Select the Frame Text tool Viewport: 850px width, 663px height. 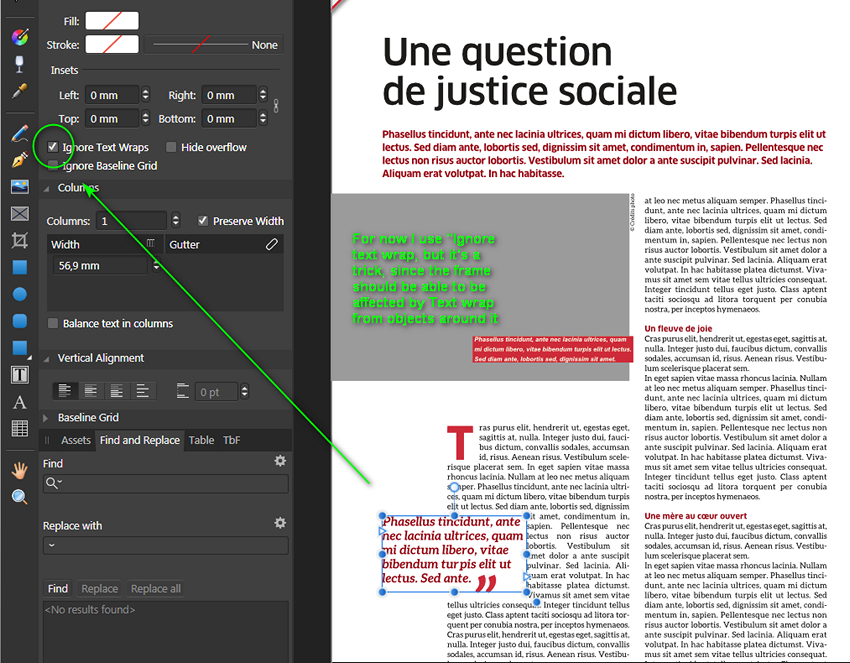(x=22, y=375)
